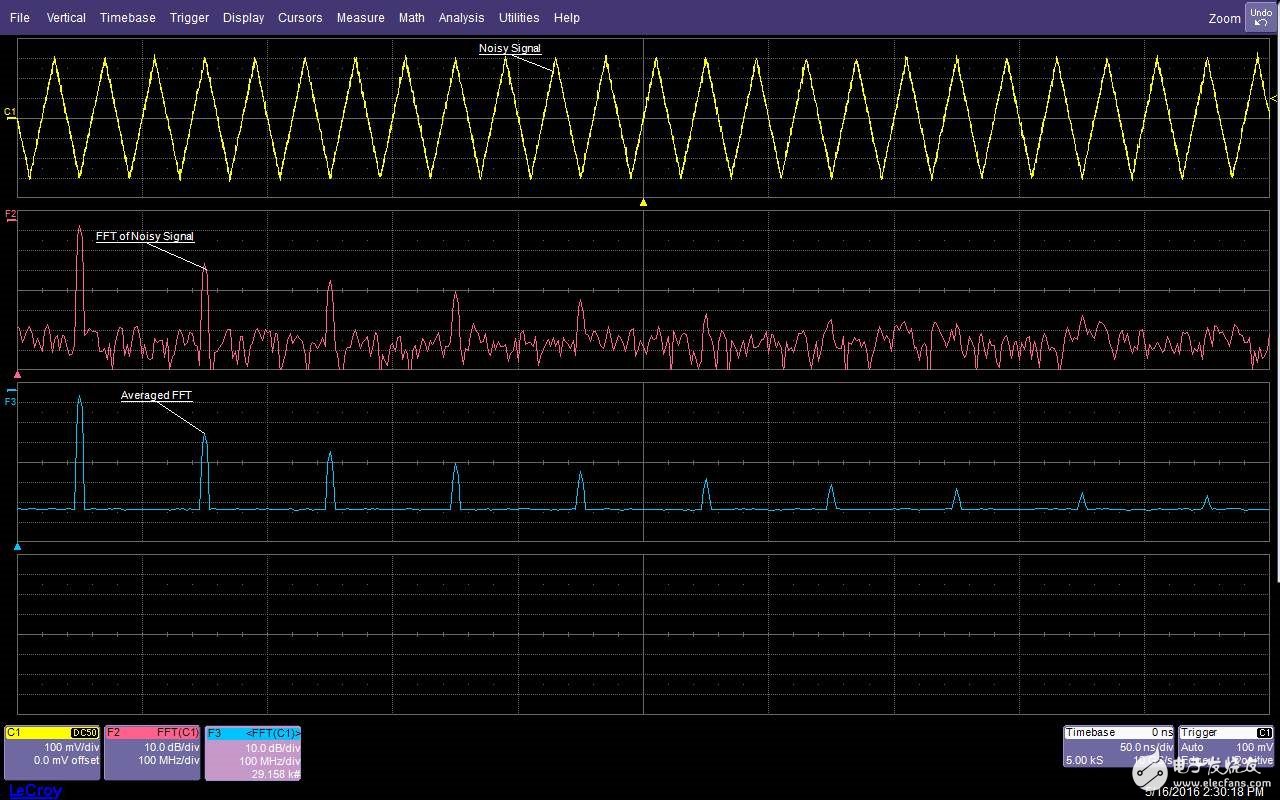Open the C1 channel descriptor box
Image resolution: width=1280 pixels, height=800 pixels.
click(52, 747)
